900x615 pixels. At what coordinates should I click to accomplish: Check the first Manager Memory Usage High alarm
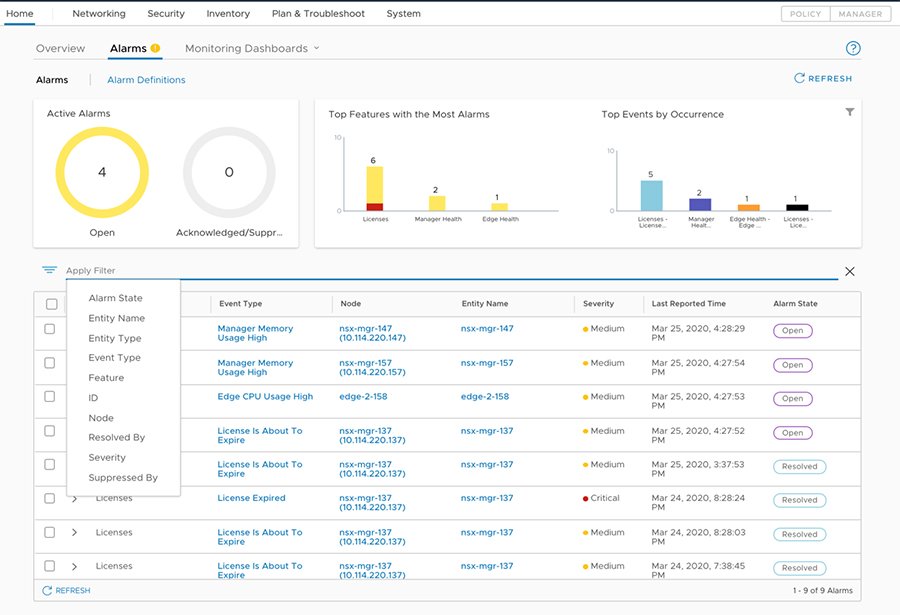pos(49,329)
